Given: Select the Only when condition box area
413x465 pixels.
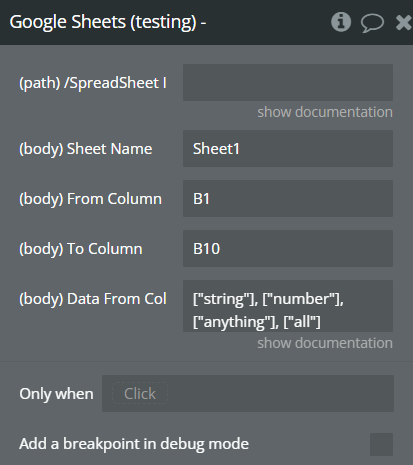Looking at the screenshot, I should click(248, 393).
